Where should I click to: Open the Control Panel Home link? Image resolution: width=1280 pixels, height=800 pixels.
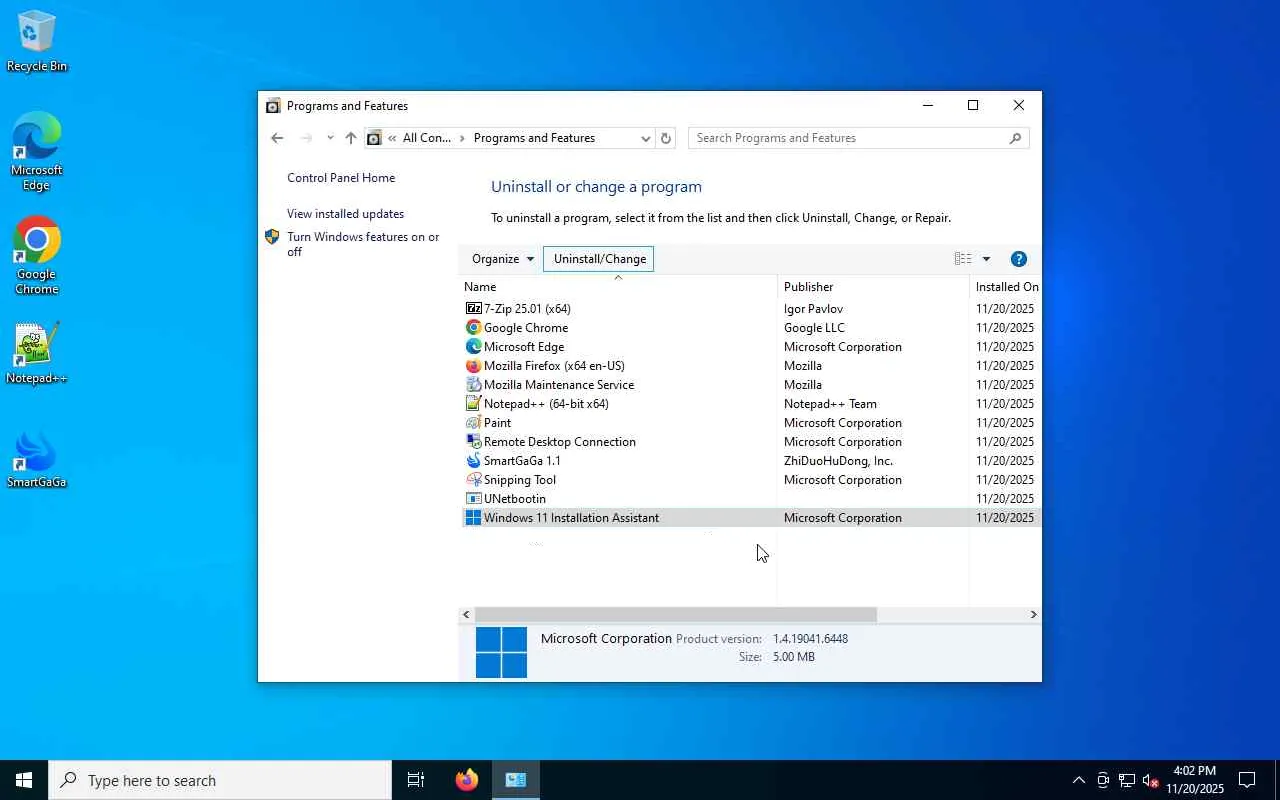pos(341,178)
